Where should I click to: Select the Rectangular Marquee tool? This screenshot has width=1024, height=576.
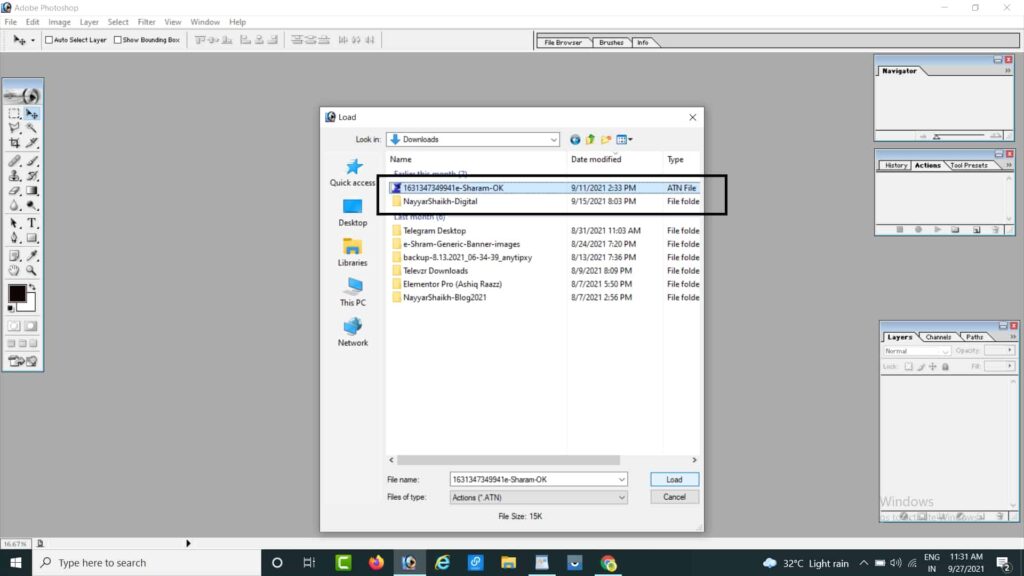(14, 114)
